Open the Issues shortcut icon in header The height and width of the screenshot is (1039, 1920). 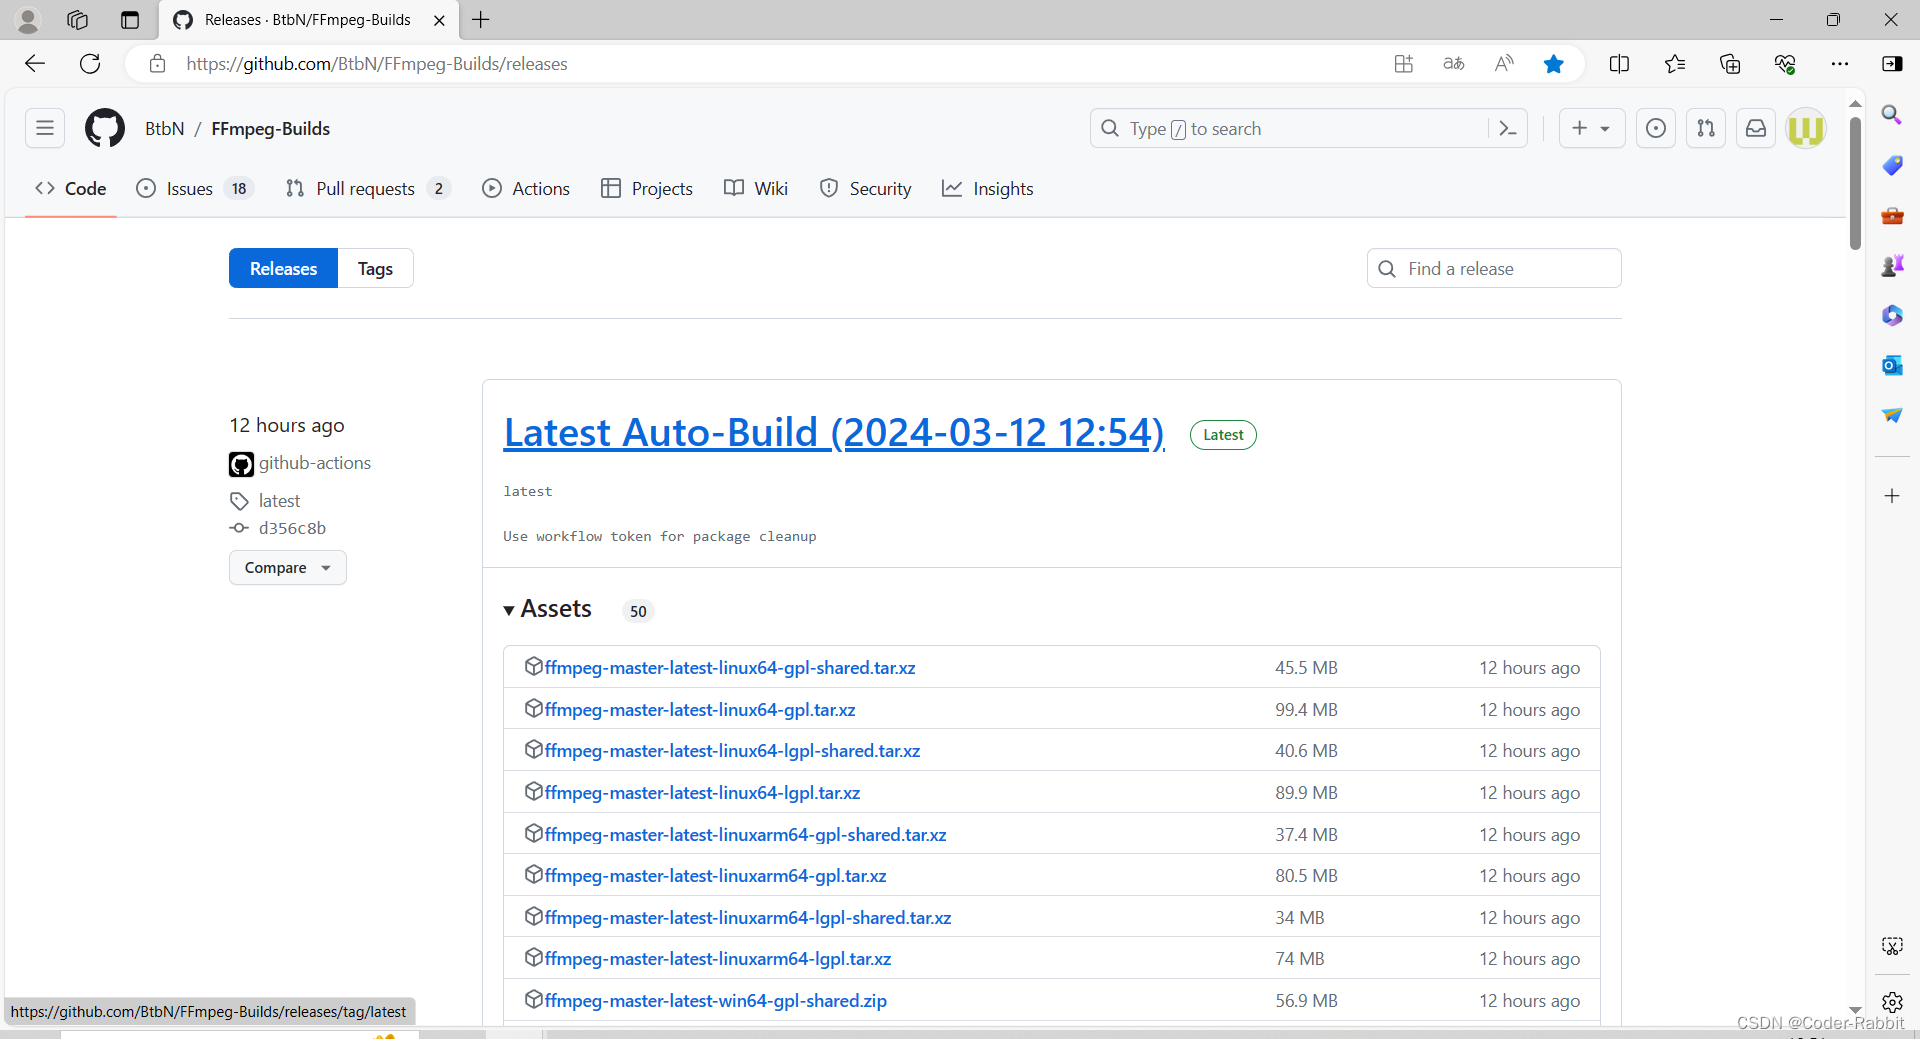[x=1656, y=128]
